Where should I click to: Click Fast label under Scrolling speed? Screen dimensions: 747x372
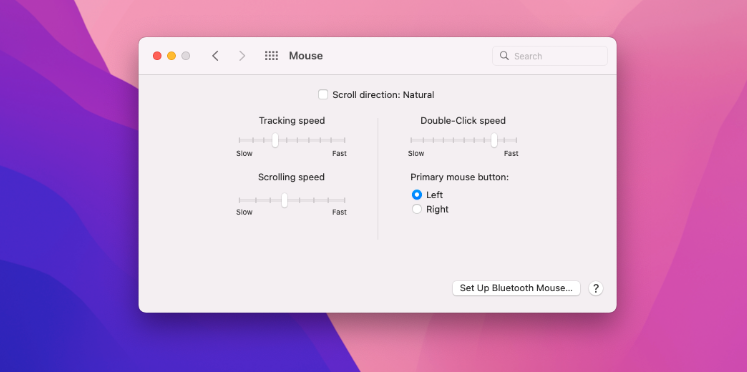coord(339,212)
